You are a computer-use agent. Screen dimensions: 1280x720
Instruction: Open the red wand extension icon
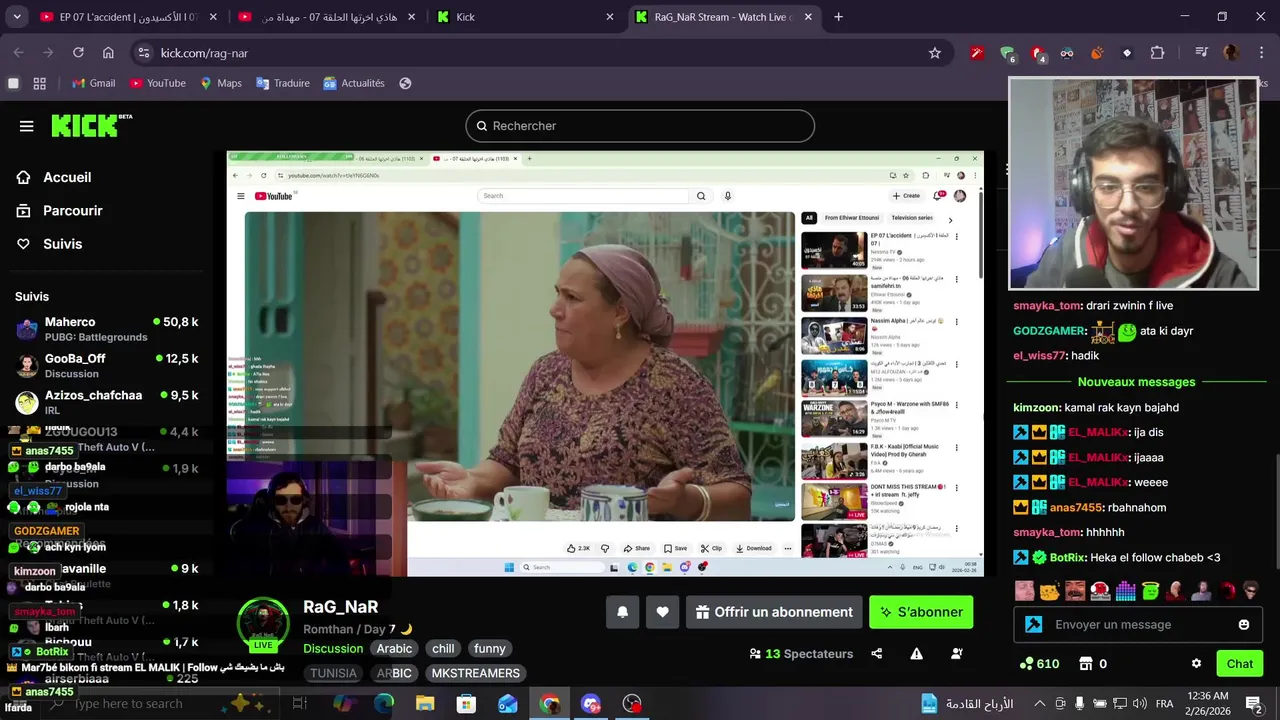click(977, 53)
